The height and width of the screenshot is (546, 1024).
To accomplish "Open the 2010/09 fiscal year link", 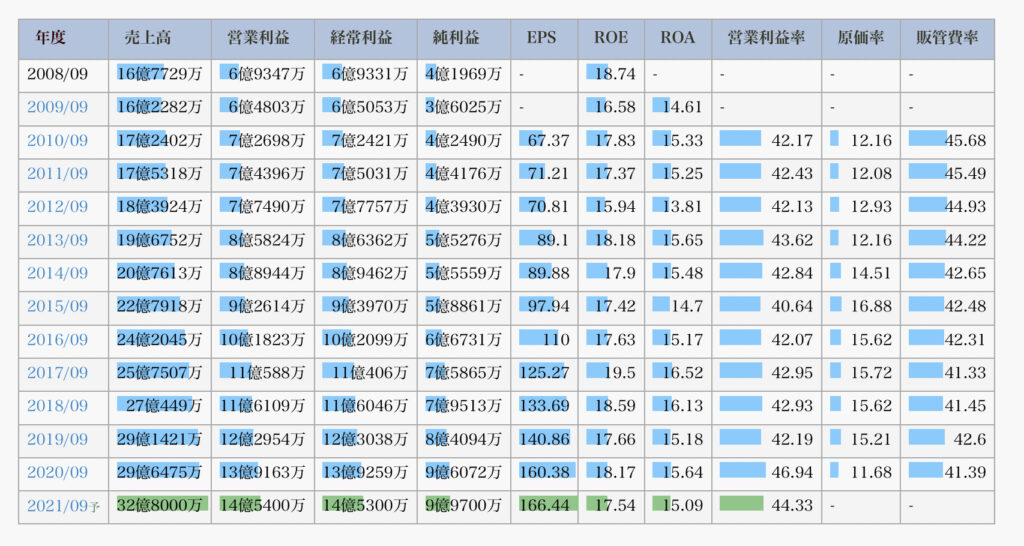I will tap(57, 140).
